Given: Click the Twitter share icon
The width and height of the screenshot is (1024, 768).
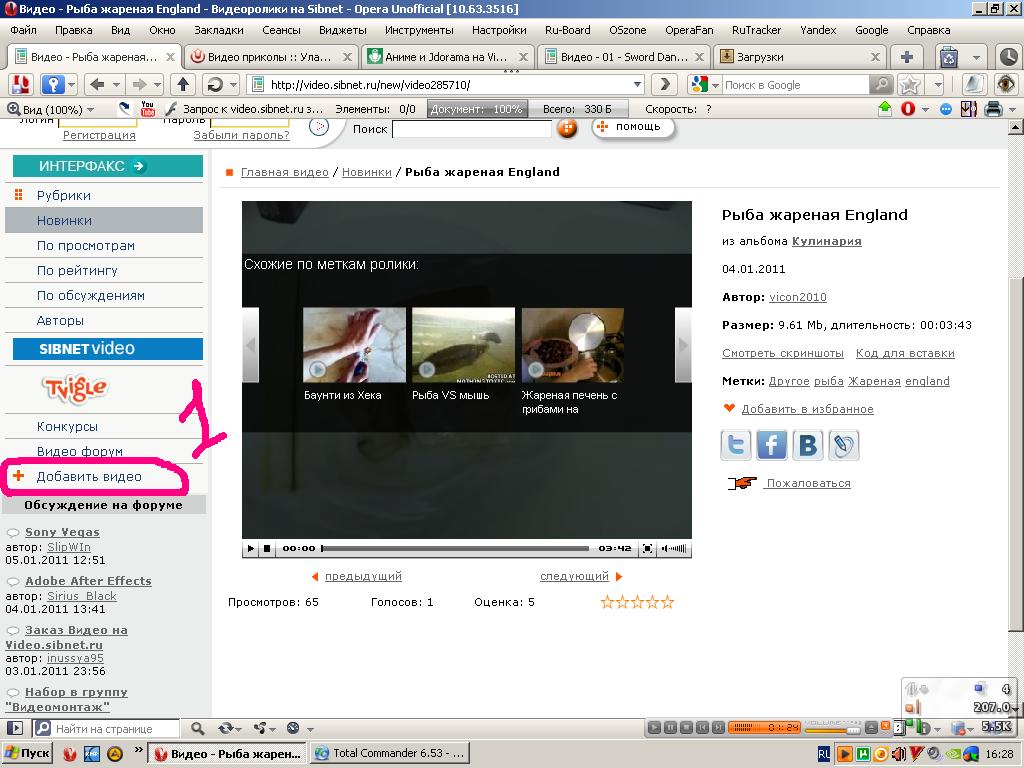Looking at the screenshot, I should coord(736,445).
